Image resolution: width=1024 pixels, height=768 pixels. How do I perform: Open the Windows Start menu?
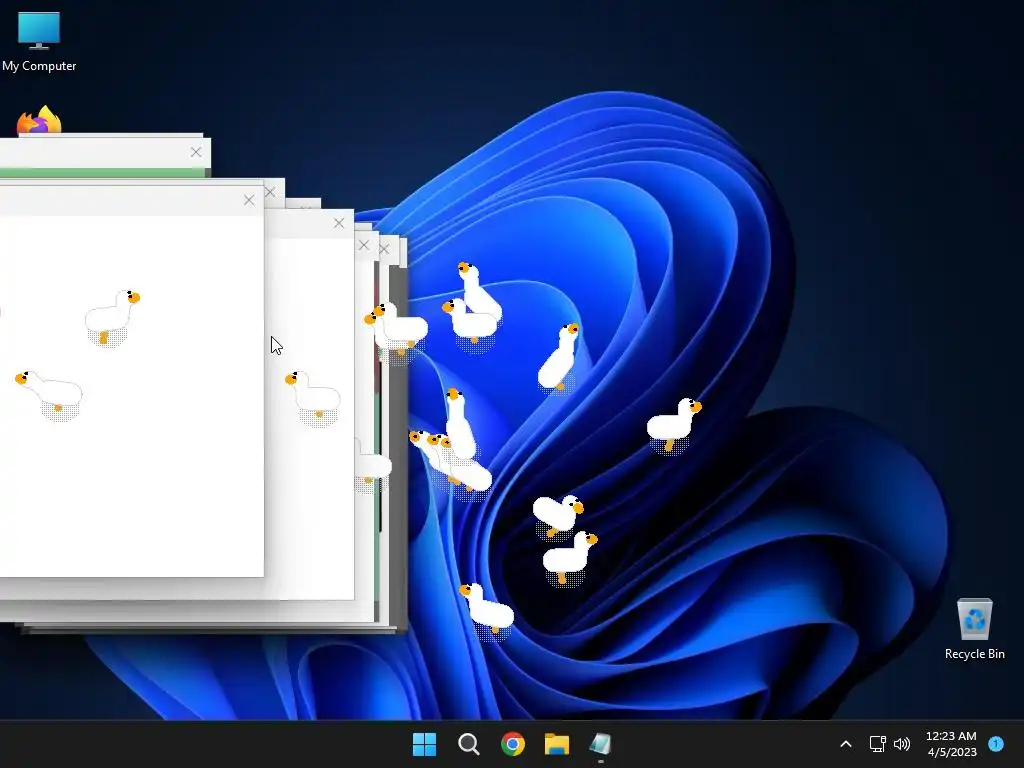pos(424,744)
